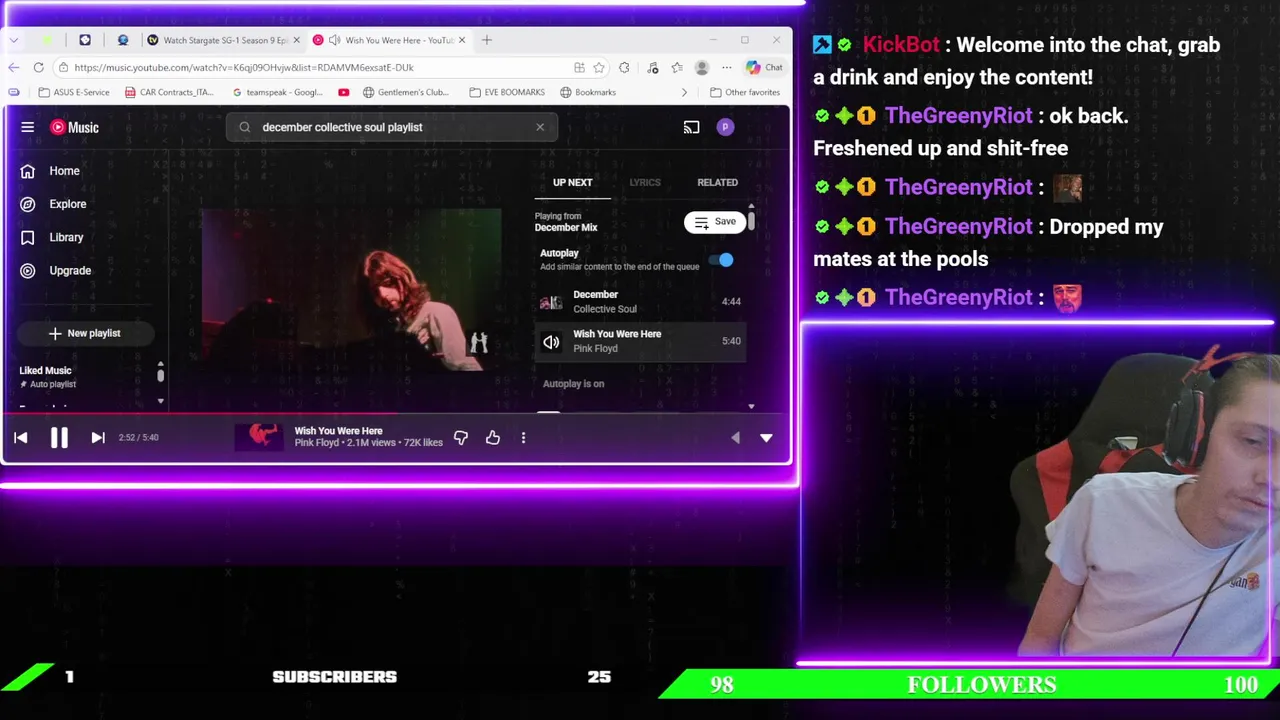Open the EVE BOOMARKS folder
This screenshot has width=1280, height=720.
click(x=507, y=92)
